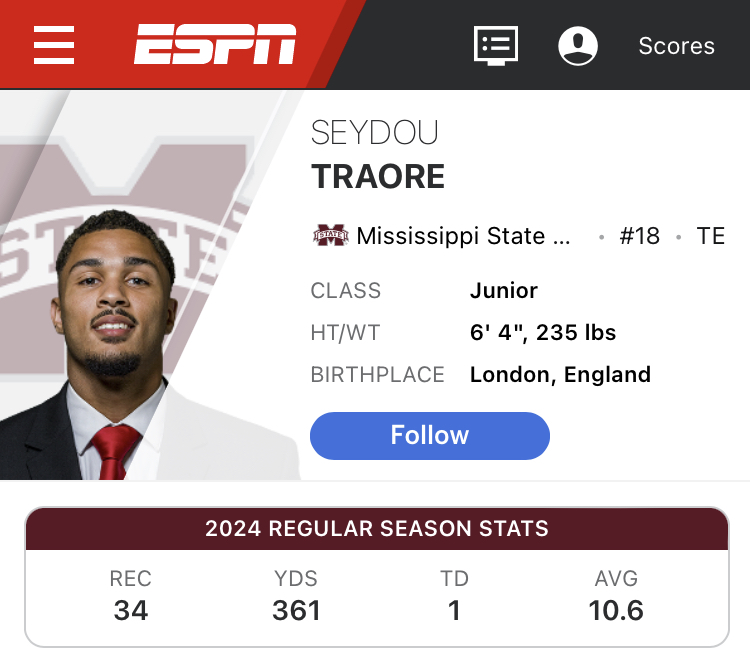750x667 pixels.
Task: Click the TD stat value 1
Action: click(454, 611)
